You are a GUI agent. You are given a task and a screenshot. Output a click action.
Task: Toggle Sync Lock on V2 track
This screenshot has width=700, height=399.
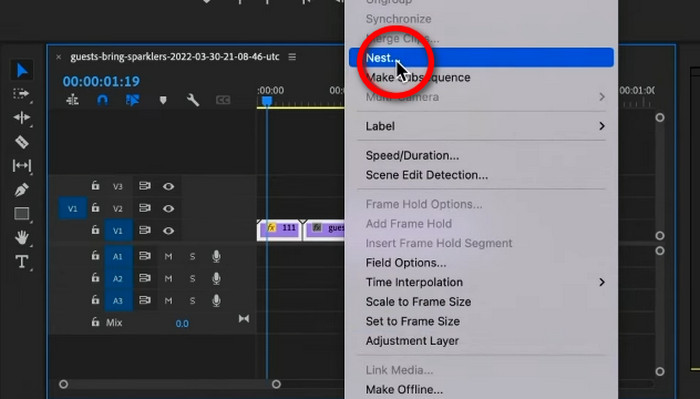(144, 208)
